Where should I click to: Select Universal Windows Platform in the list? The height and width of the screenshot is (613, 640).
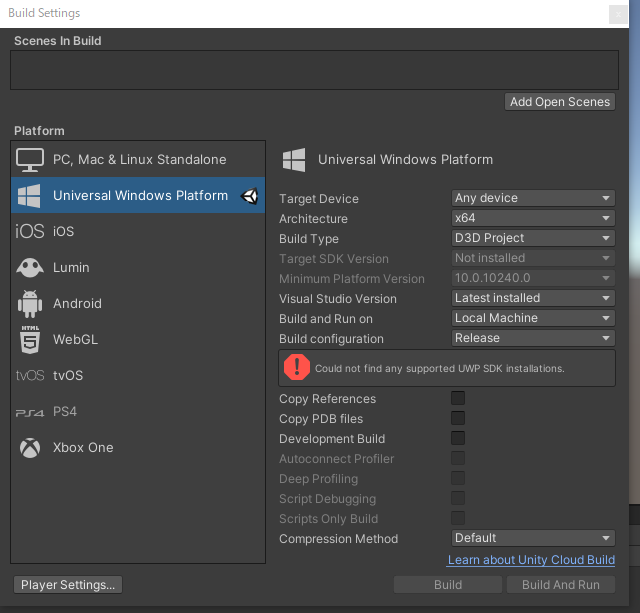138,195
